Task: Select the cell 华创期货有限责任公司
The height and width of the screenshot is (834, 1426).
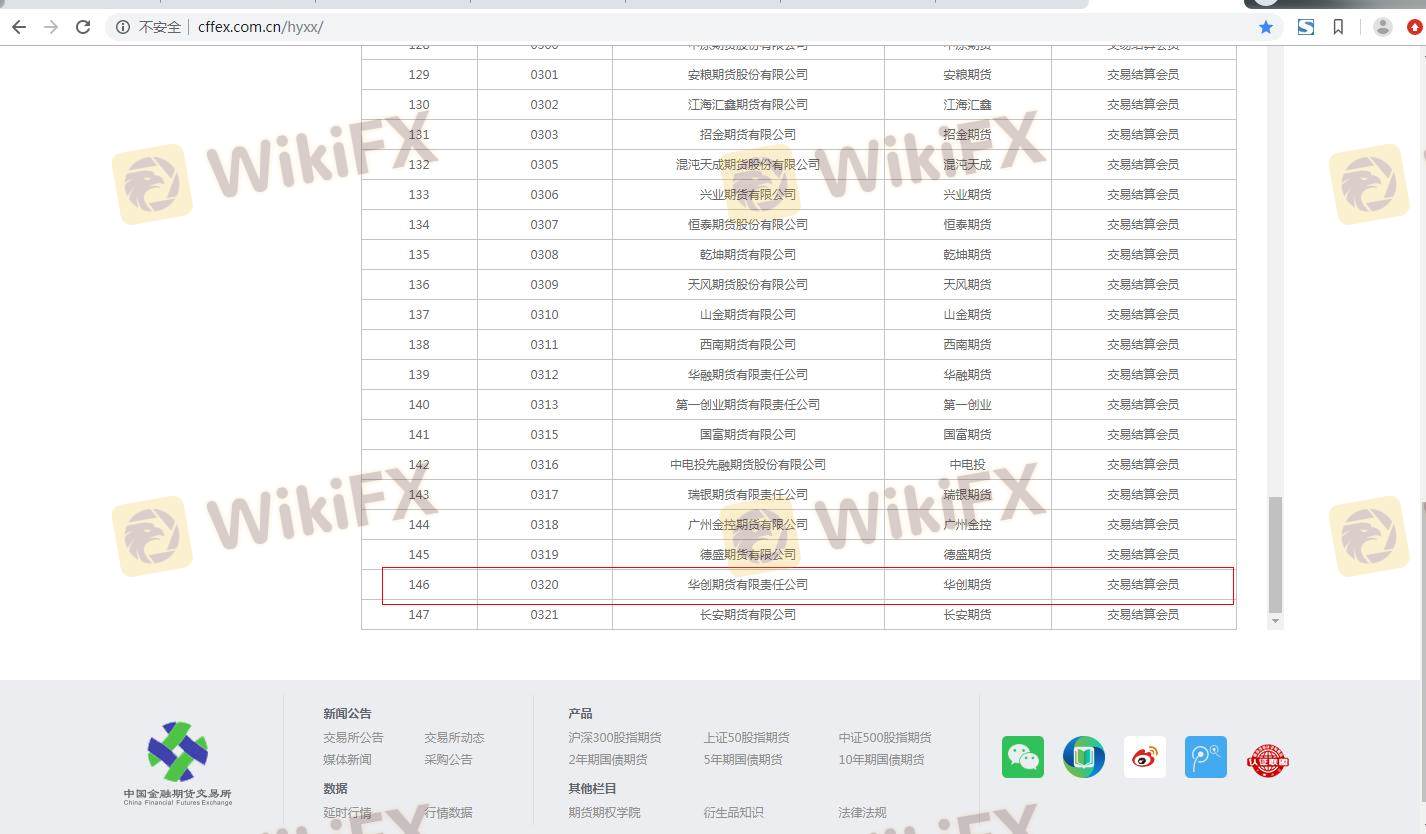Action: [748, 584]
